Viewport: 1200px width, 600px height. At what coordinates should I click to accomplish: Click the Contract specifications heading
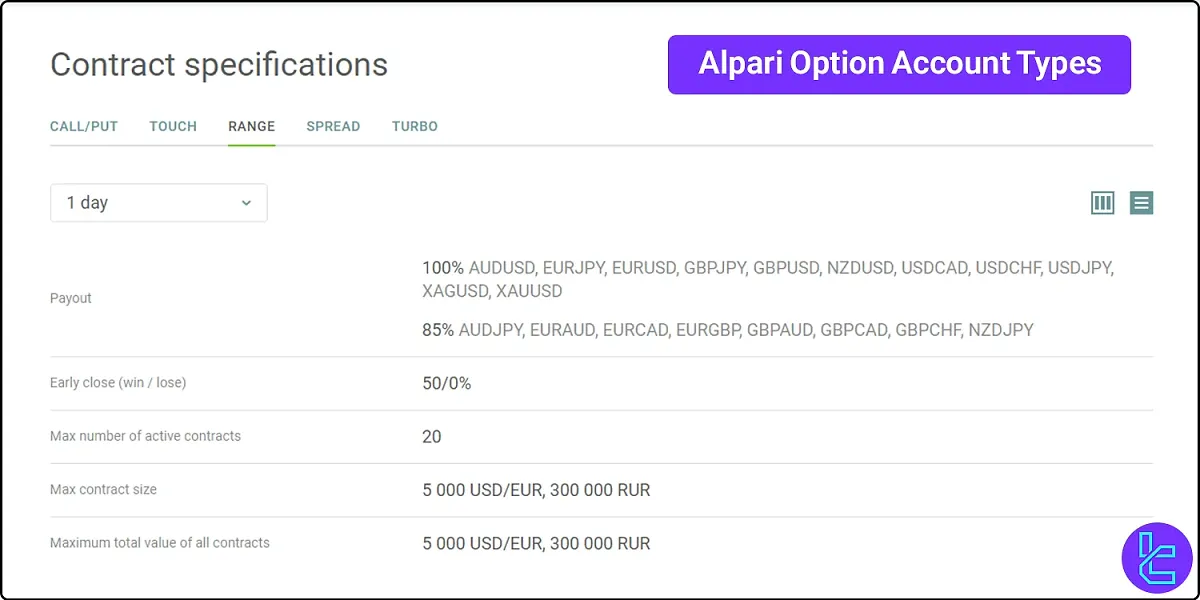click(219, 64)
